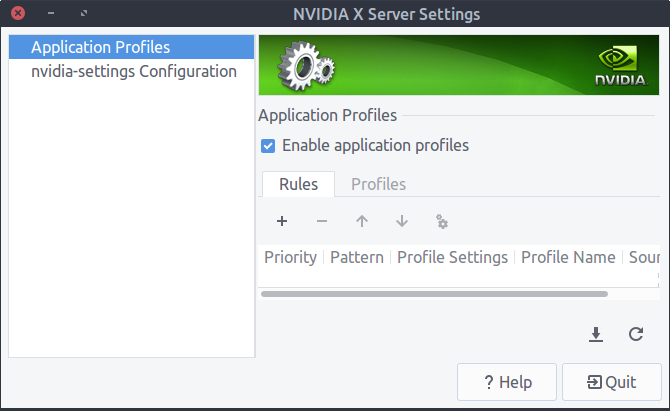The width and height of the screenshot is (670, 411).
Task: Toggle Enable application profiles checkbox
Action: [268, 146]
